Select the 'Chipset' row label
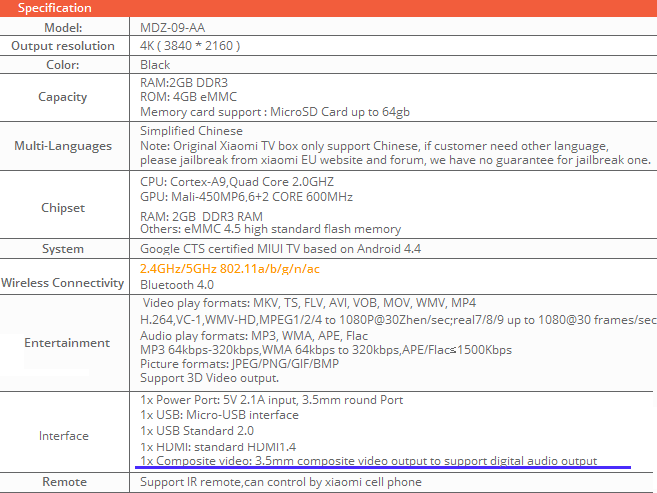 (63, 208)
